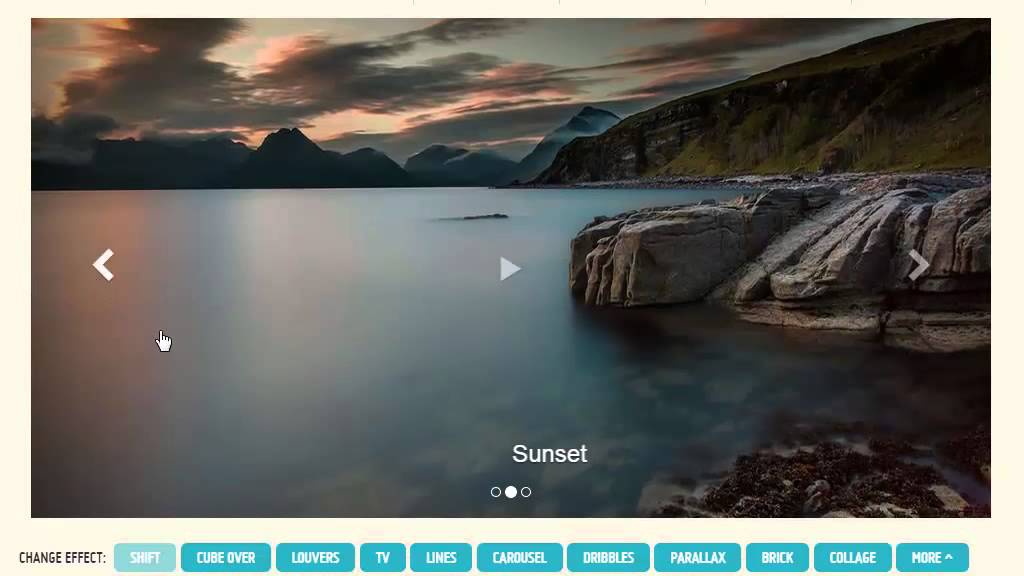Viewport: 1024px width, 576px height.
Task: Select the second slide bullet dot
Action: click(x=511, y=492)
